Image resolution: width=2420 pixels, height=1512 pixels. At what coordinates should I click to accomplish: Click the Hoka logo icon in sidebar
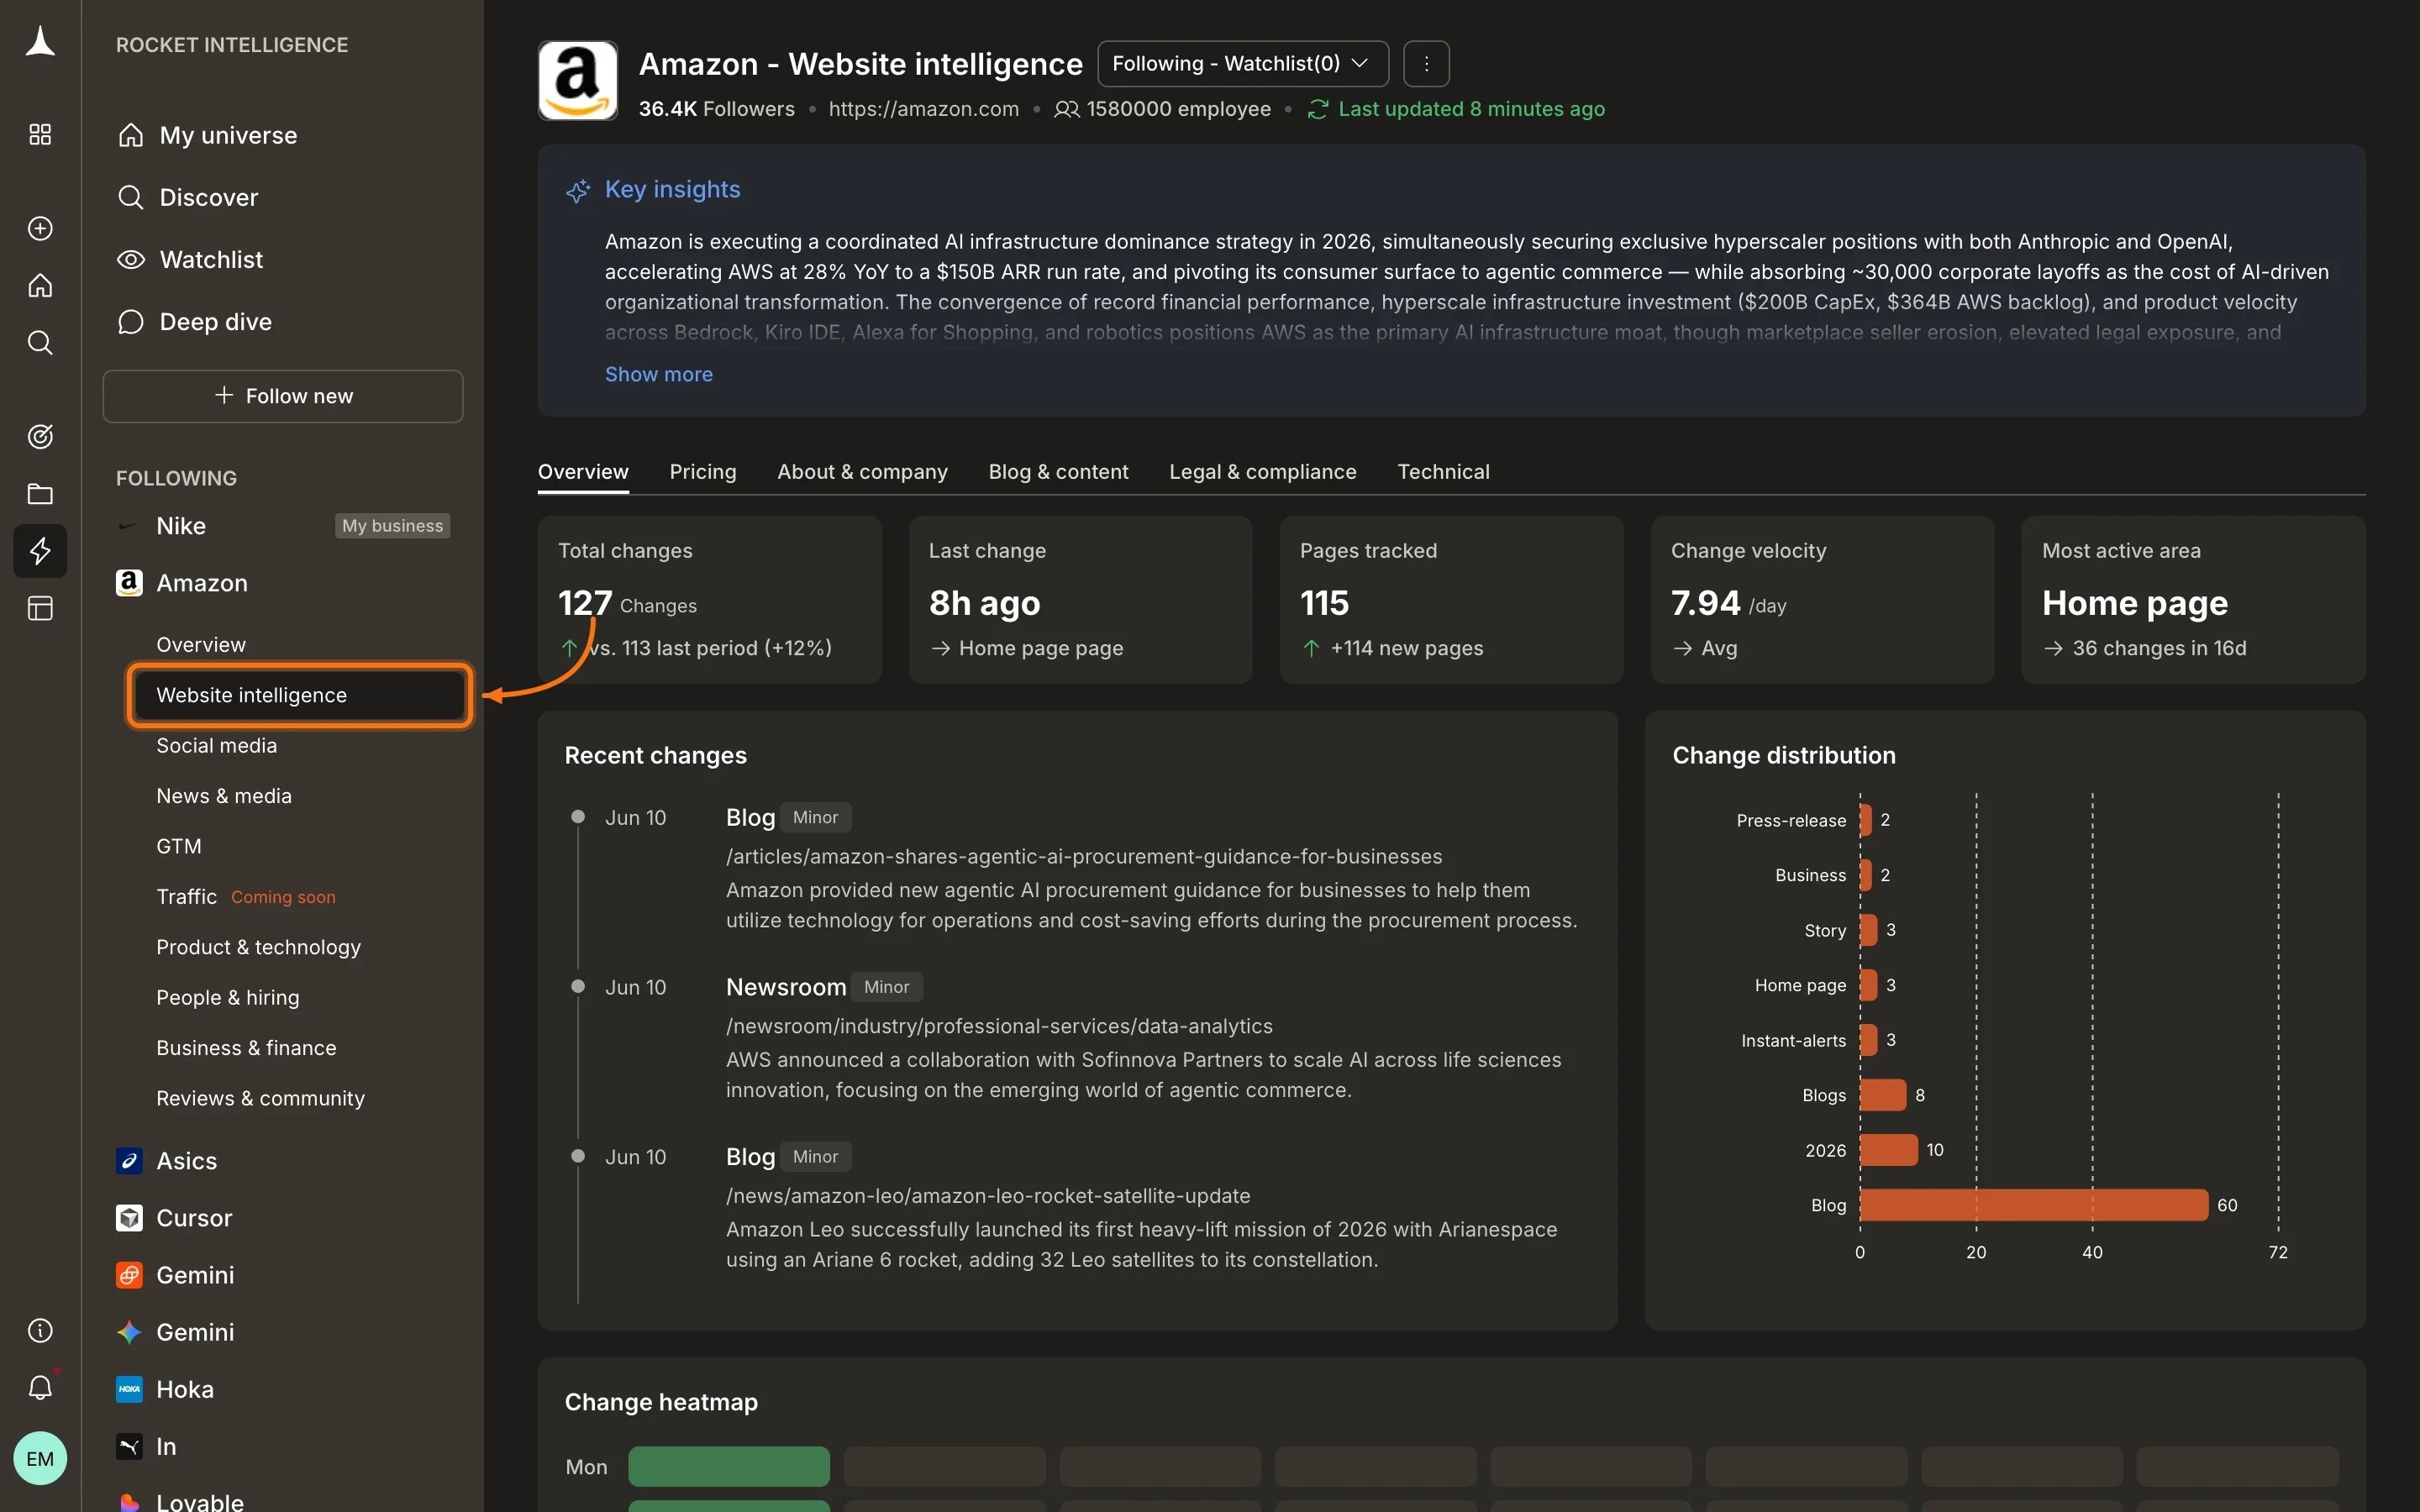(x=129, y=1389)
